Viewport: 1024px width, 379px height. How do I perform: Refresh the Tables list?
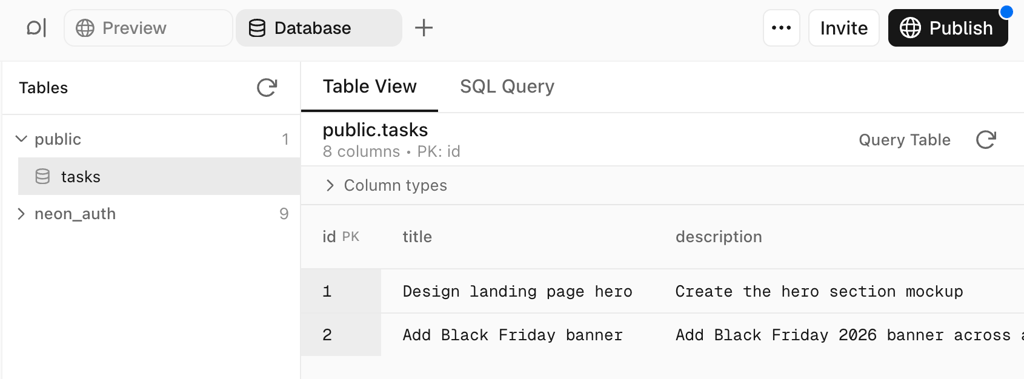click(266, 88)
